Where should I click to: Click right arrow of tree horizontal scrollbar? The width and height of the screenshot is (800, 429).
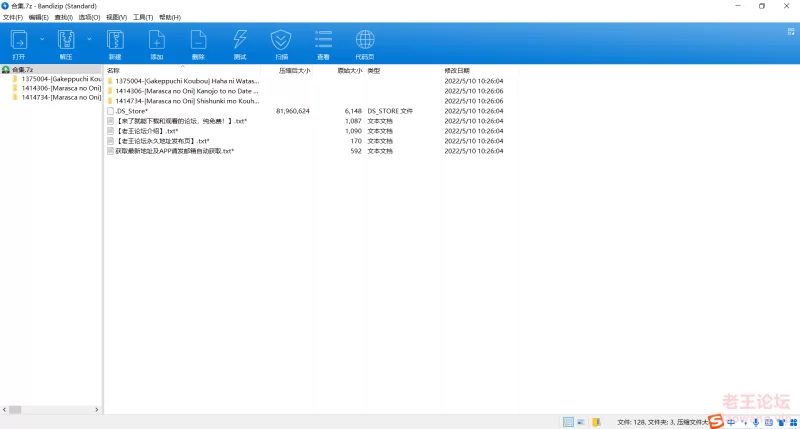[96, 410]
